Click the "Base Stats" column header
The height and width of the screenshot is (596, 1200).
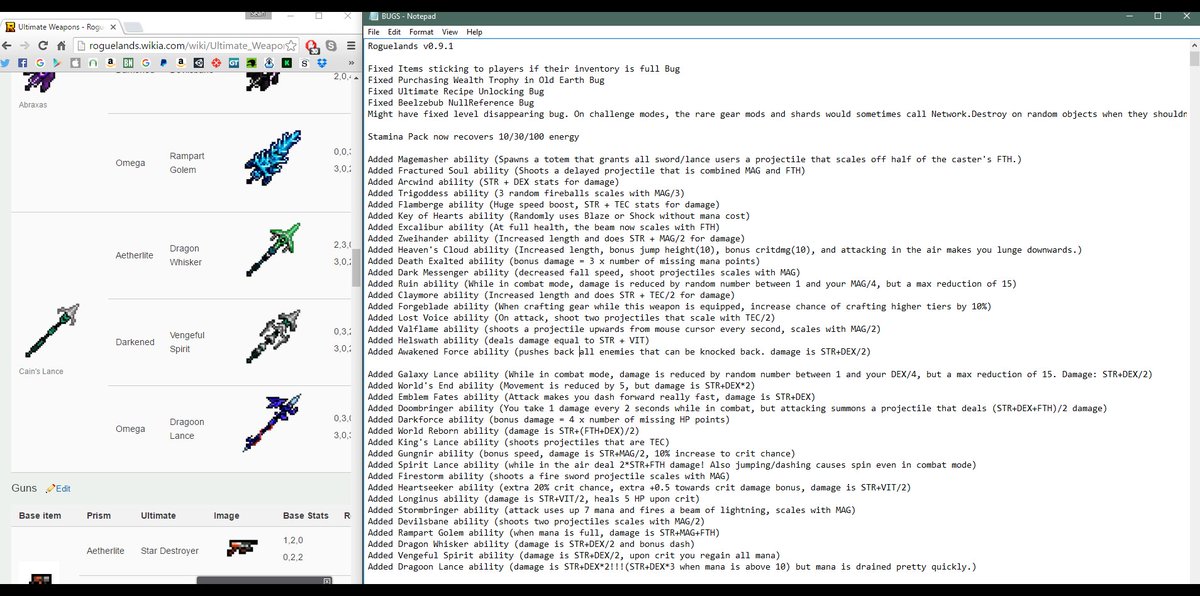(x=306, y=516)
